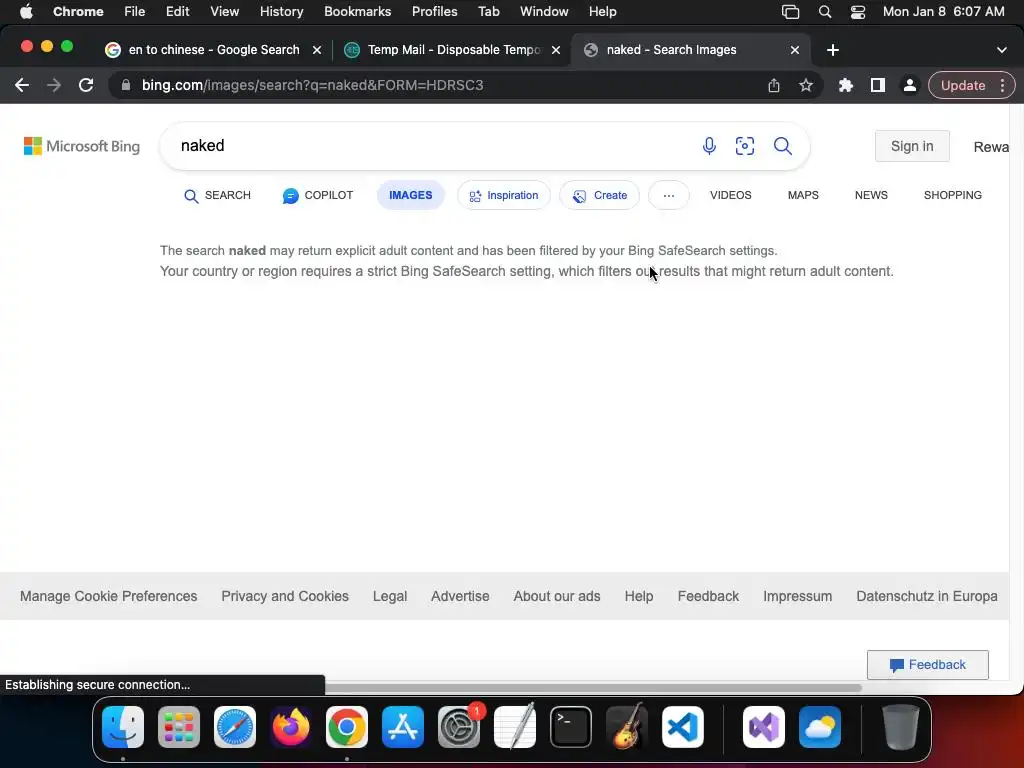Open About our ads link

556,596
